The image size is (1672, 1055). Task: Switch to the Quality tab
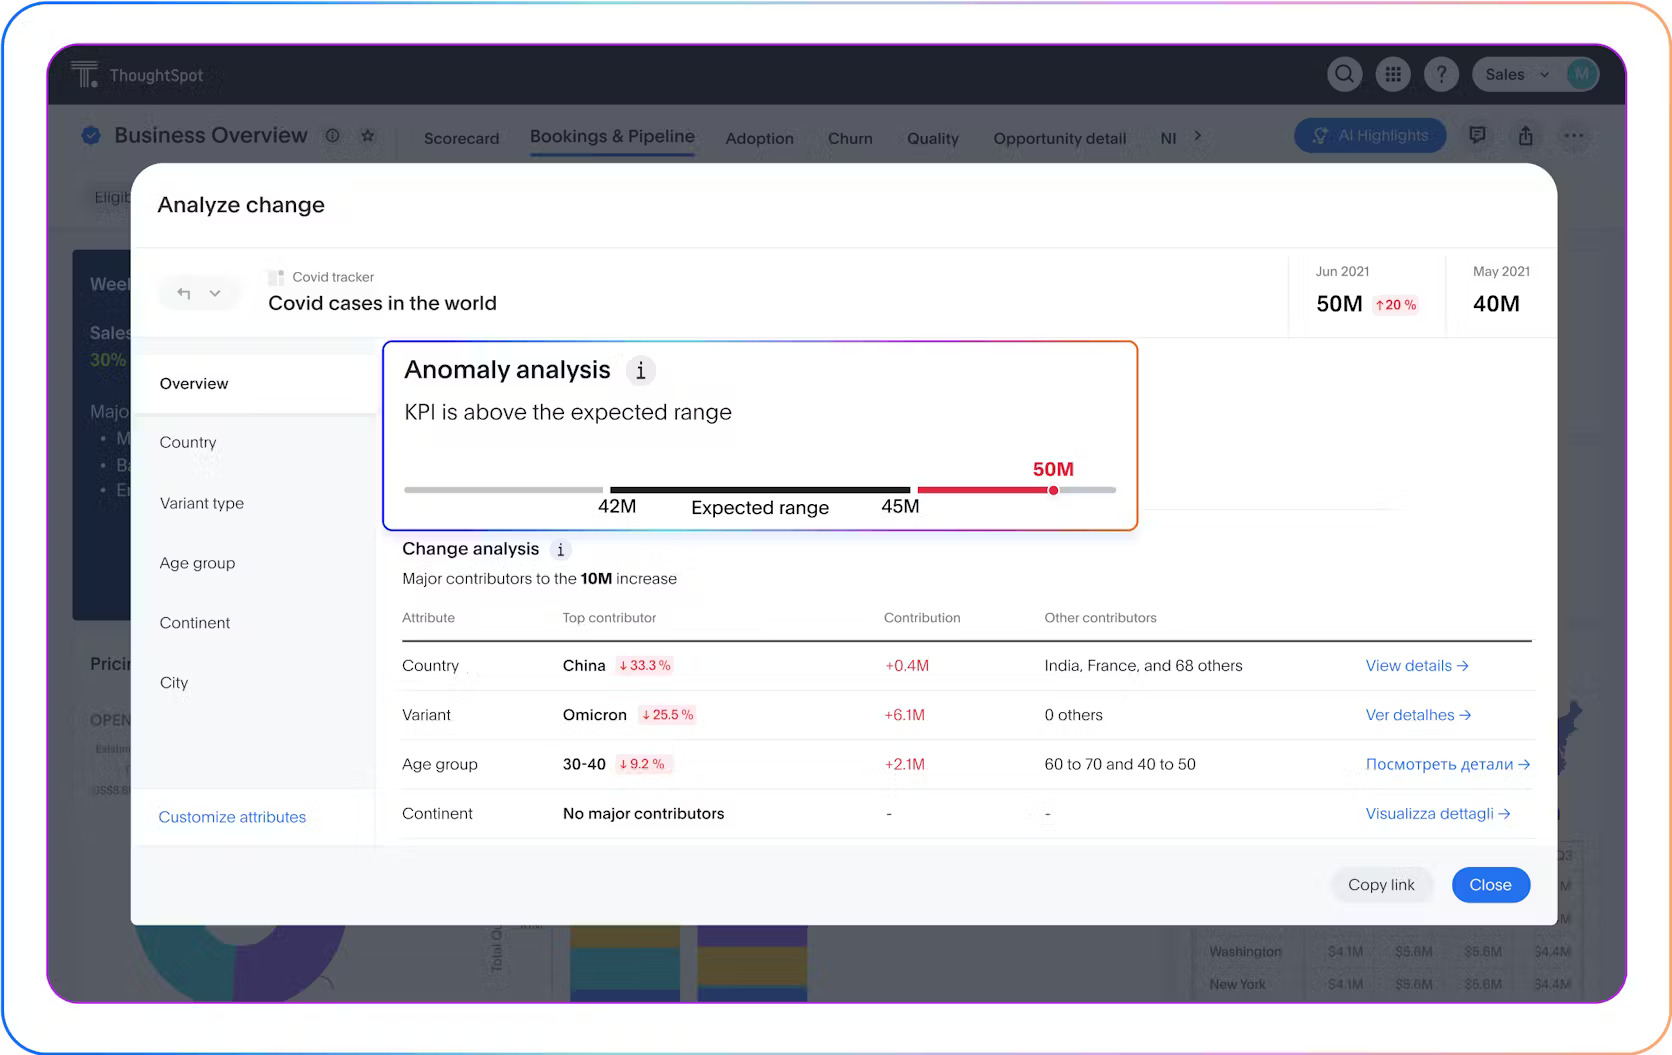pos(932,138)
